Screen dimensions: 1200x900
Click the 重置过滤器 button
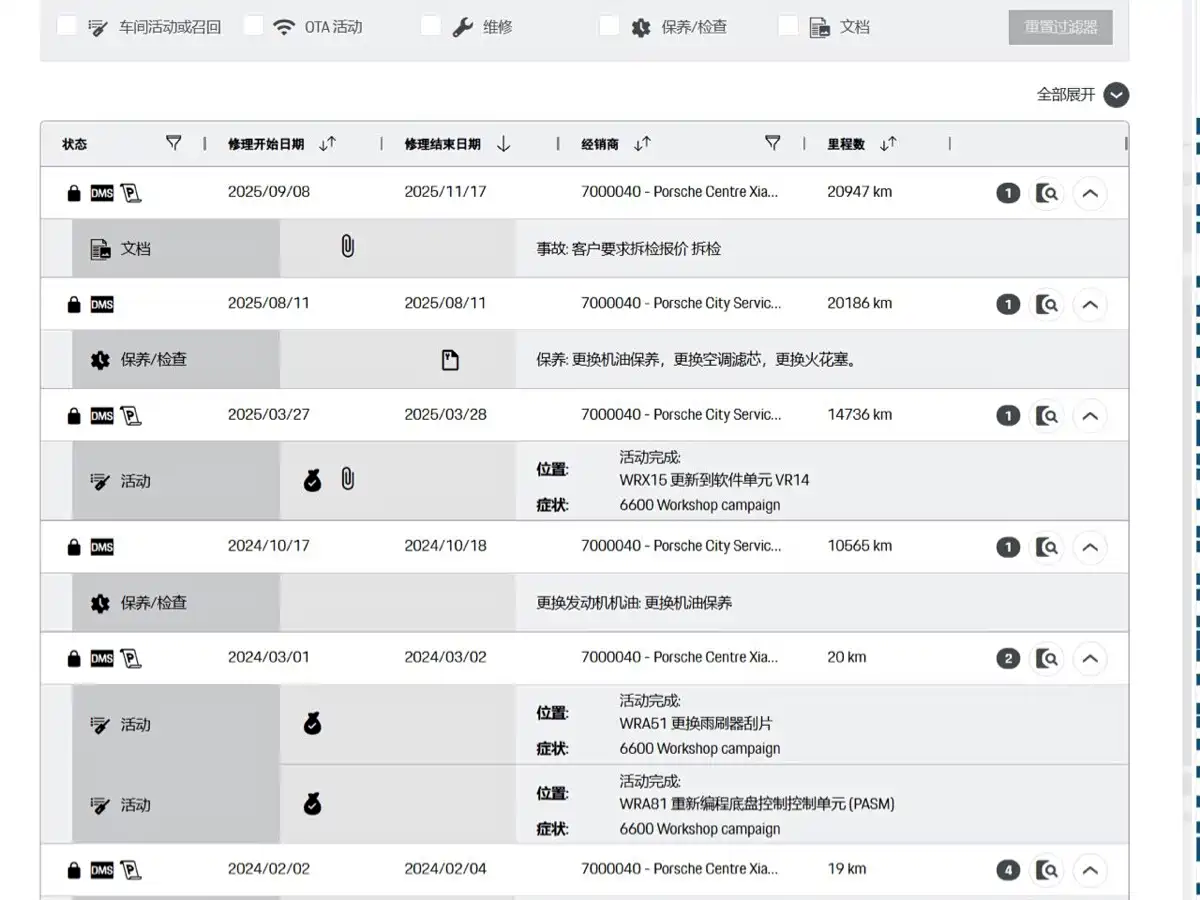(x=1060, y=27)
